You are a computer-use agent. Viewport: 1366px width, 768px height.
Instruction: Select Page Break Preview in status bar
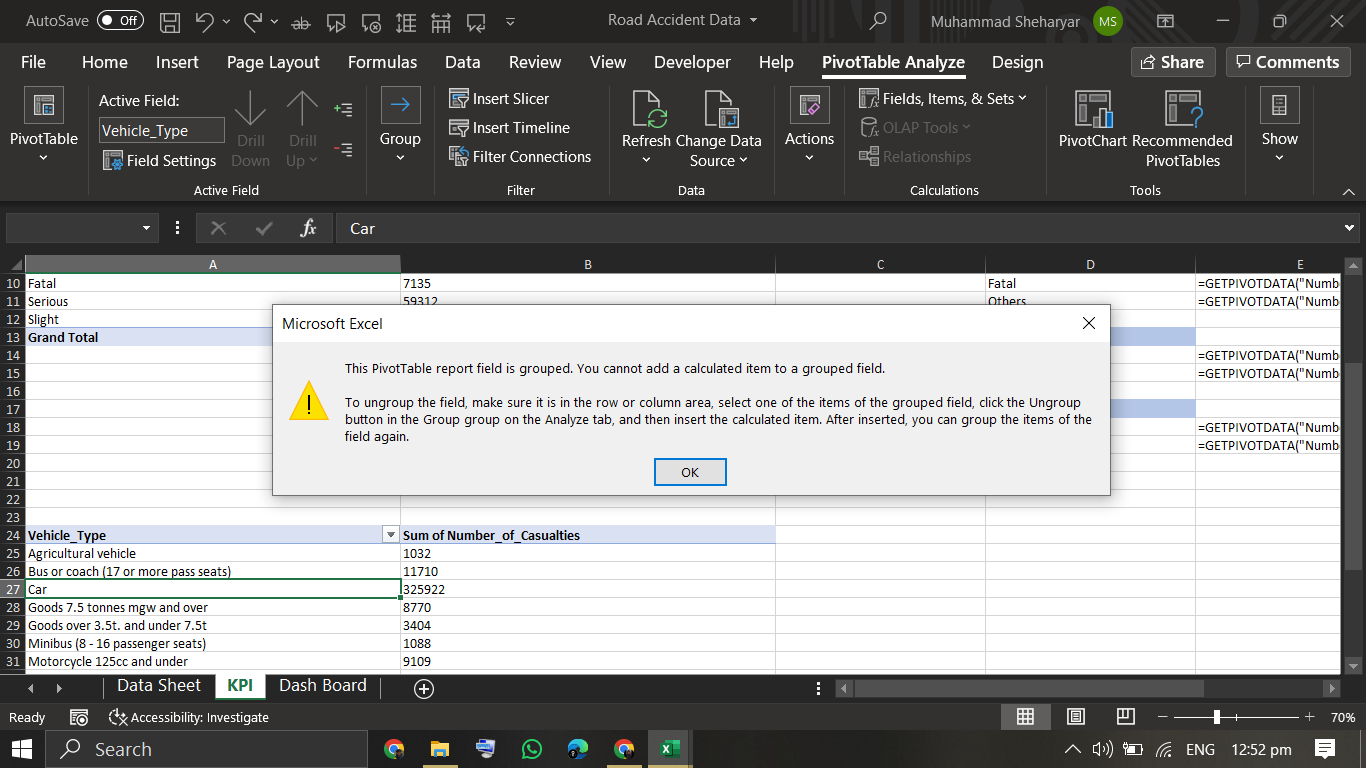click(1125, 717)
